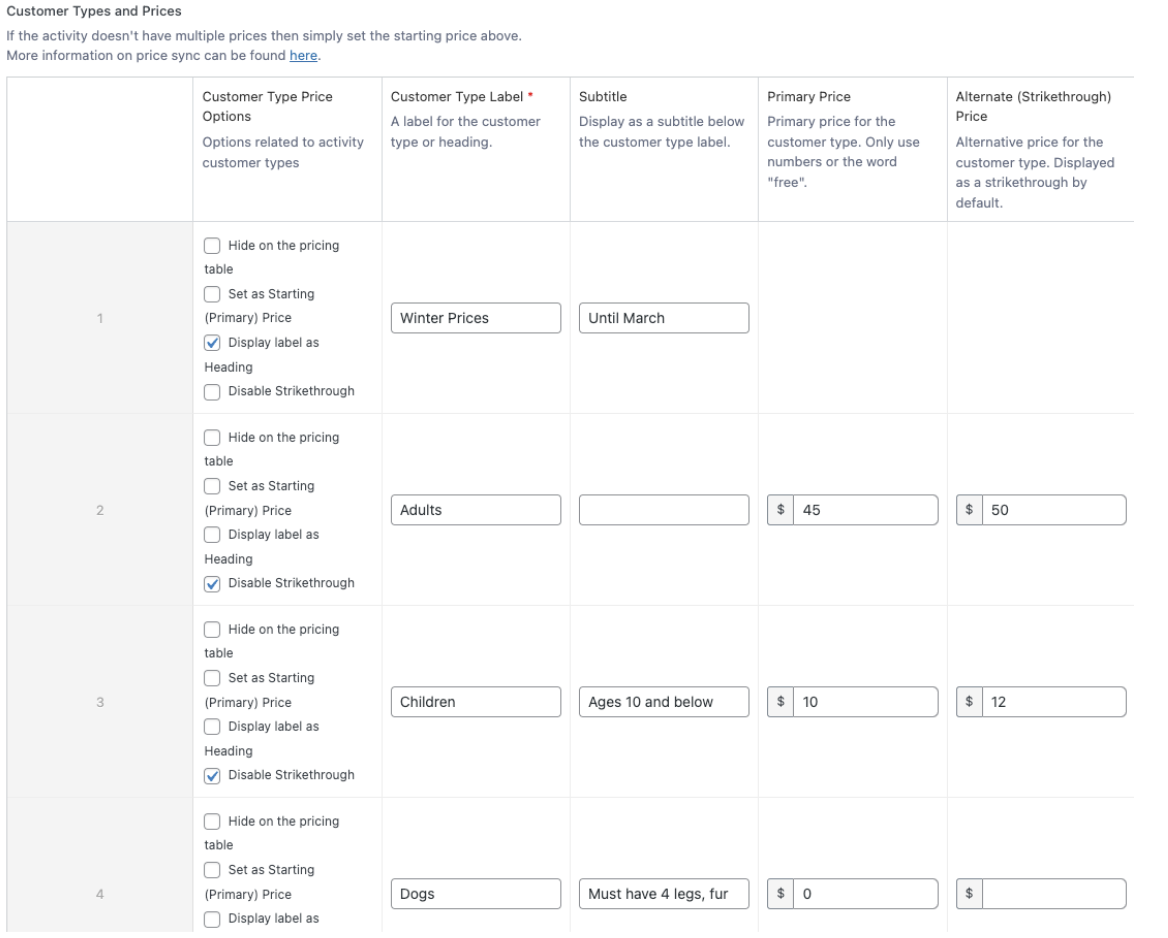
Task: Edit the Children label field
Action: [x=476, y=702]
